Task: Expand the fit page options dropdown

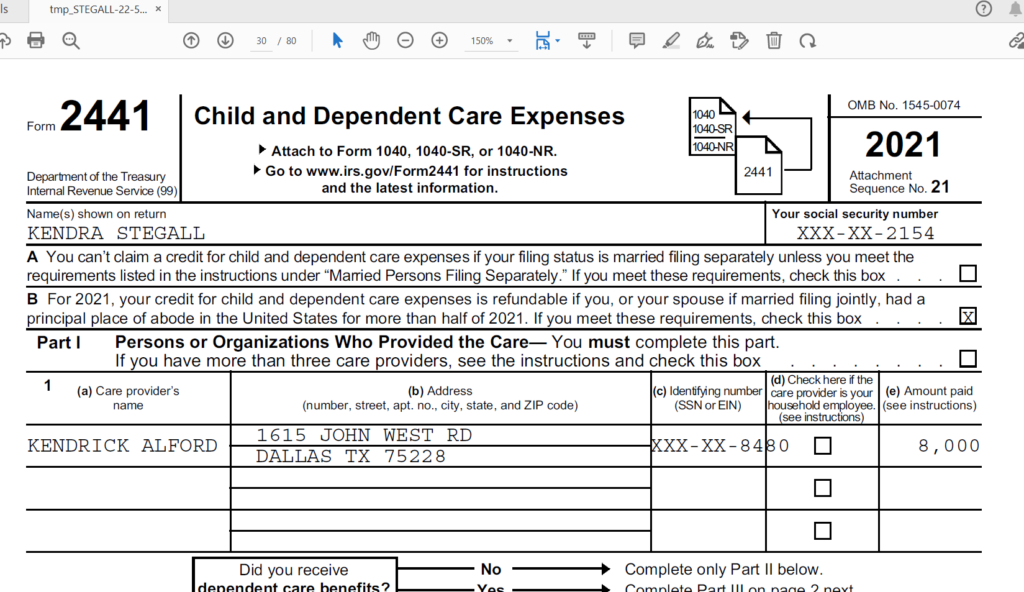Action: click(x=557, y=41)
